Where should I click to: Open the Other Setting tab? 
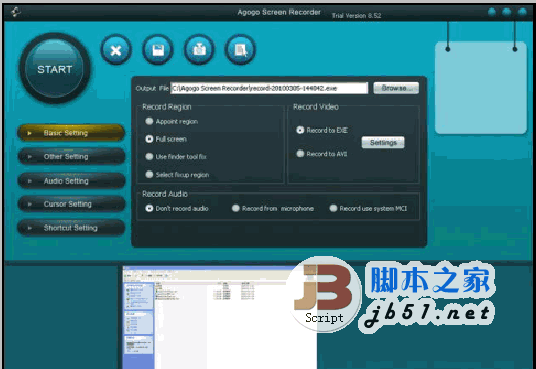71,156
